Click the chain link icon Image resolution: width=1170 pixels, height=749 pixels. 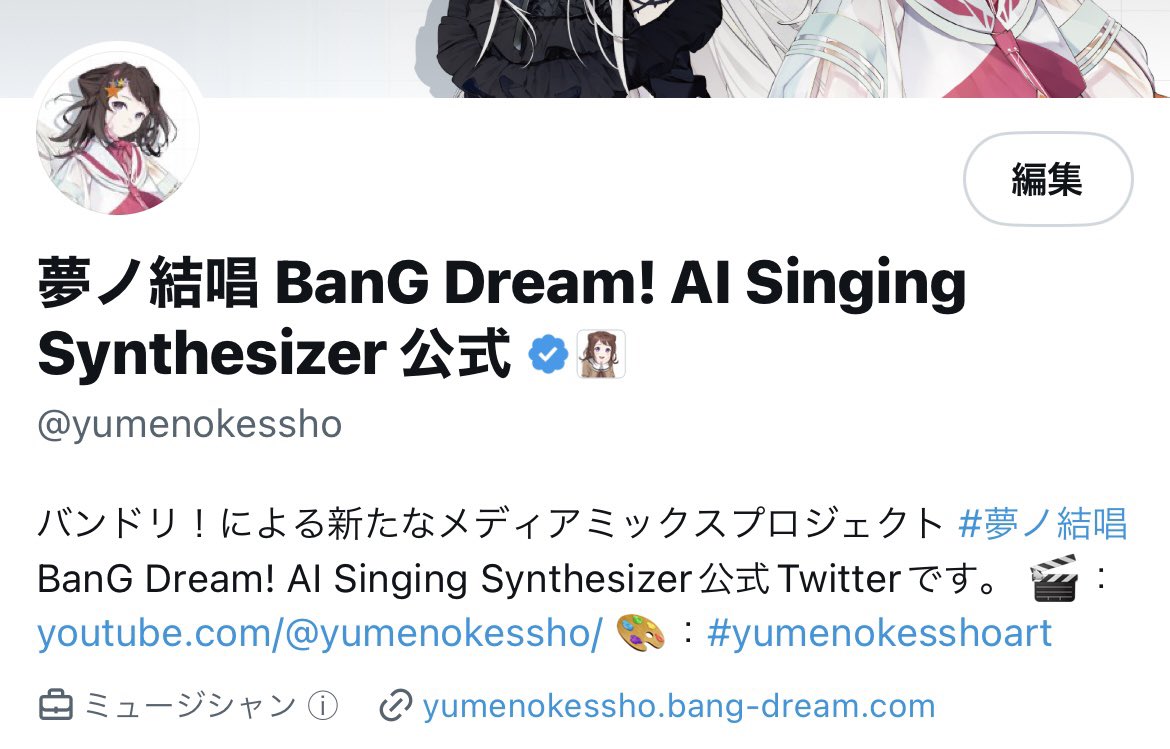pos(395,706)
